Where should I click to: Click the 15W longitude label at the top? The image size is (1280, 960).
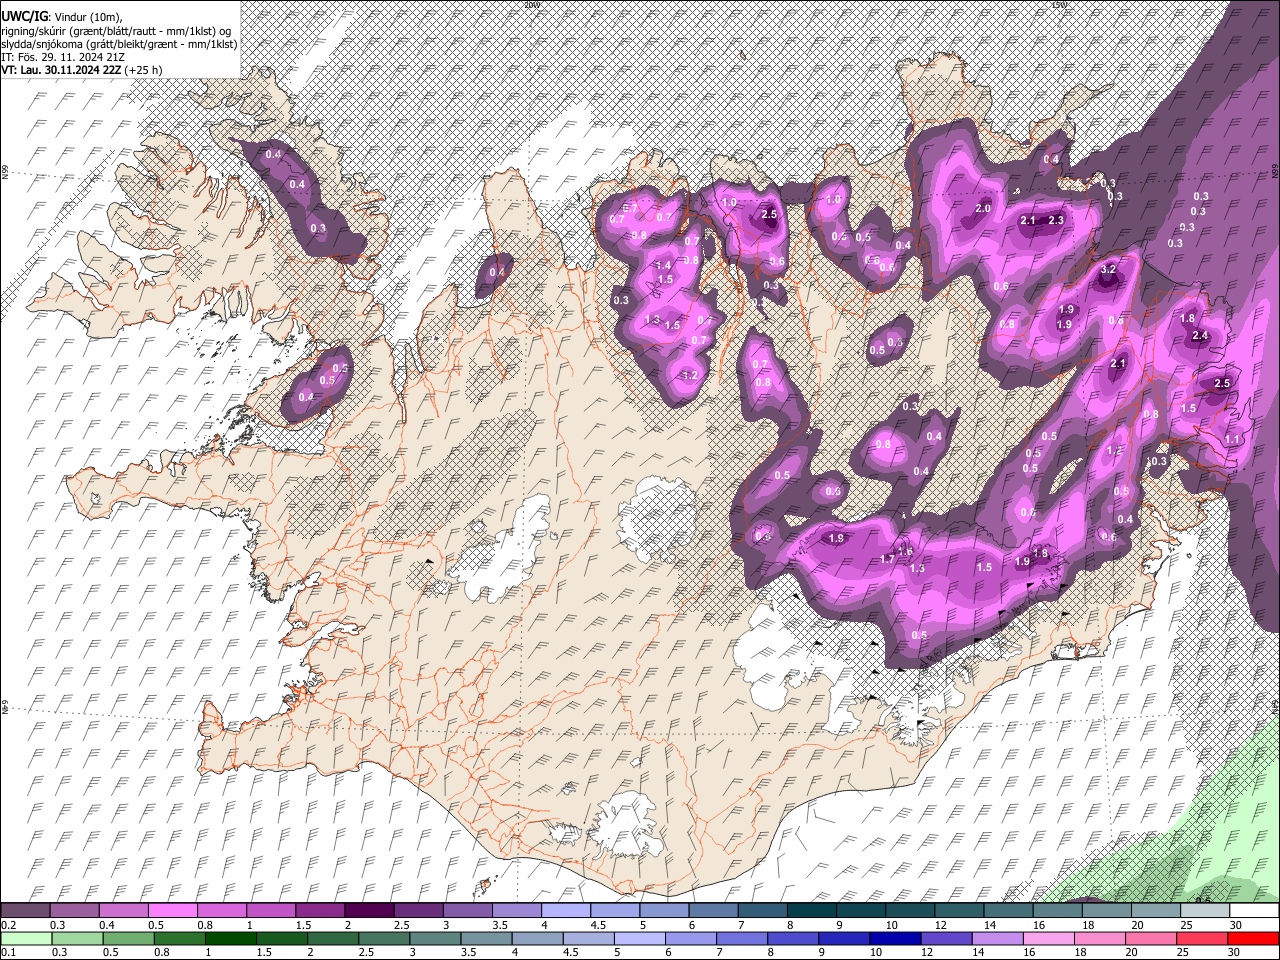(1060, 5)
